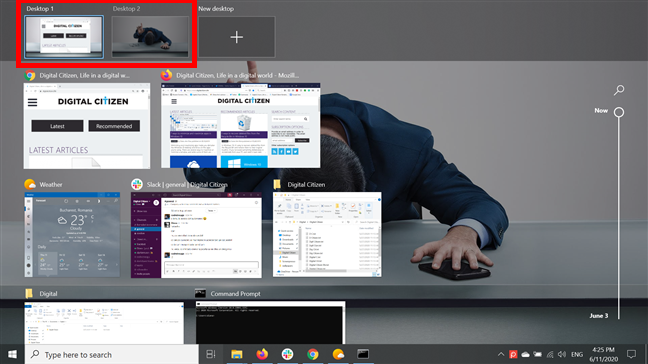Open File Explorer from the taskbar
Screen dimensions: 648x364
[x=236, y=354]
